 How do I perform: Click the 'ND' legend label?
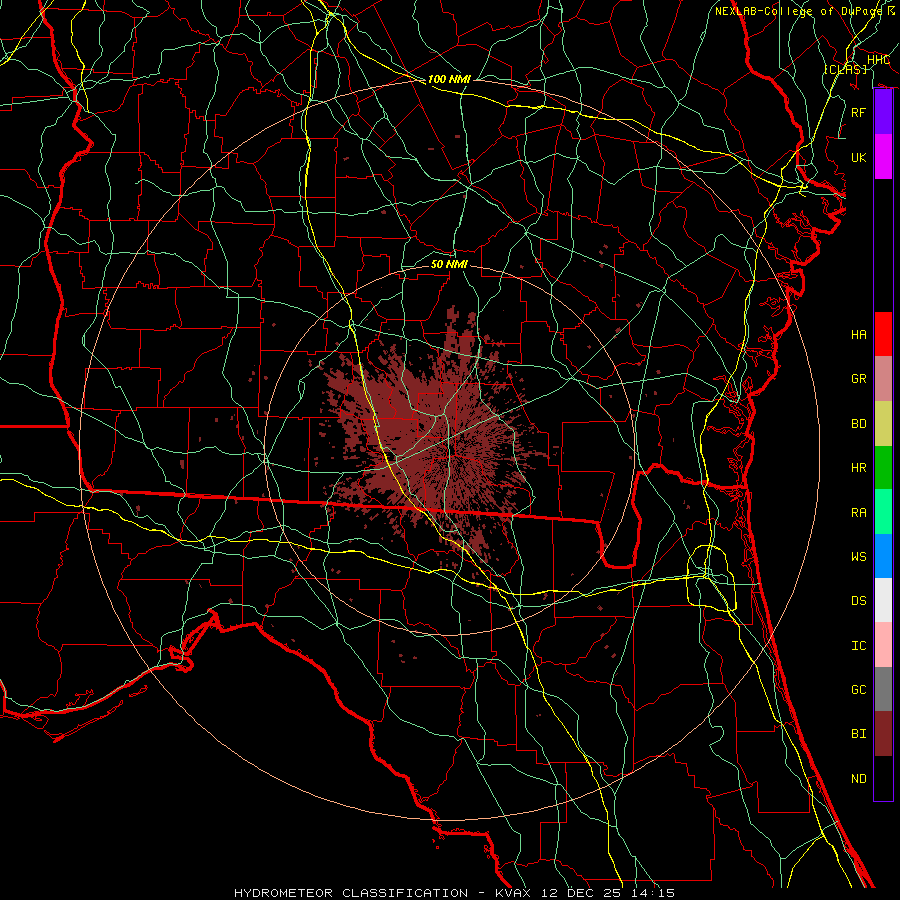tap(858, 778)
